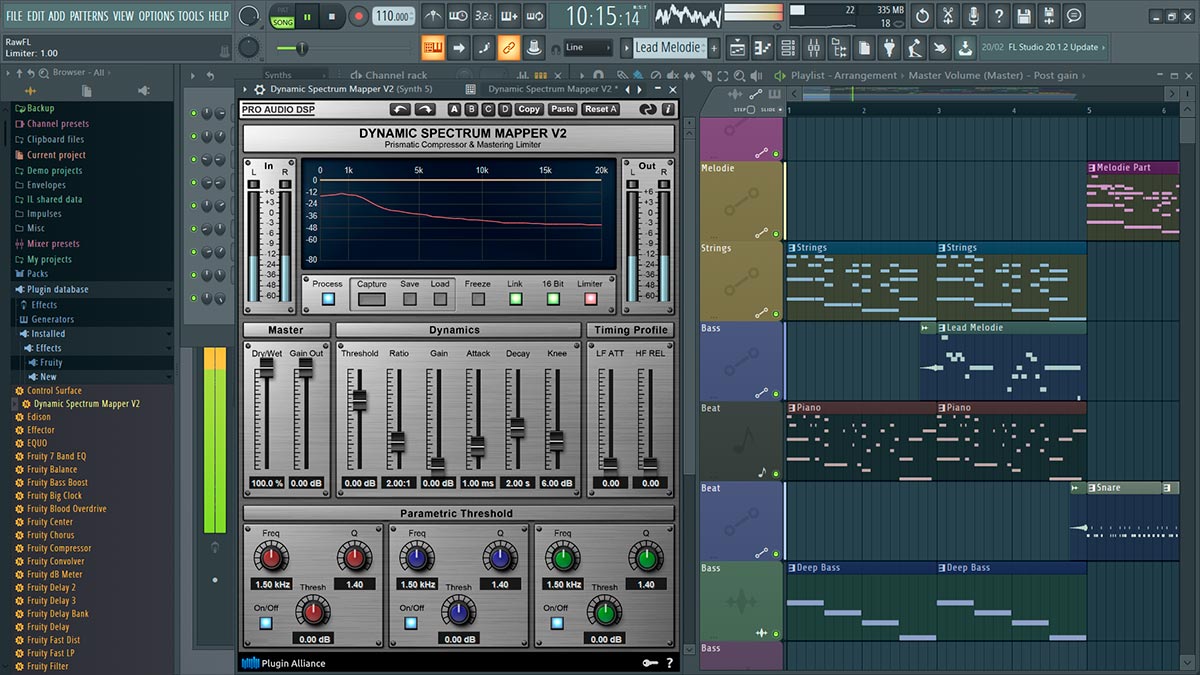Toggle the 16 Bit button

(553, 298)
